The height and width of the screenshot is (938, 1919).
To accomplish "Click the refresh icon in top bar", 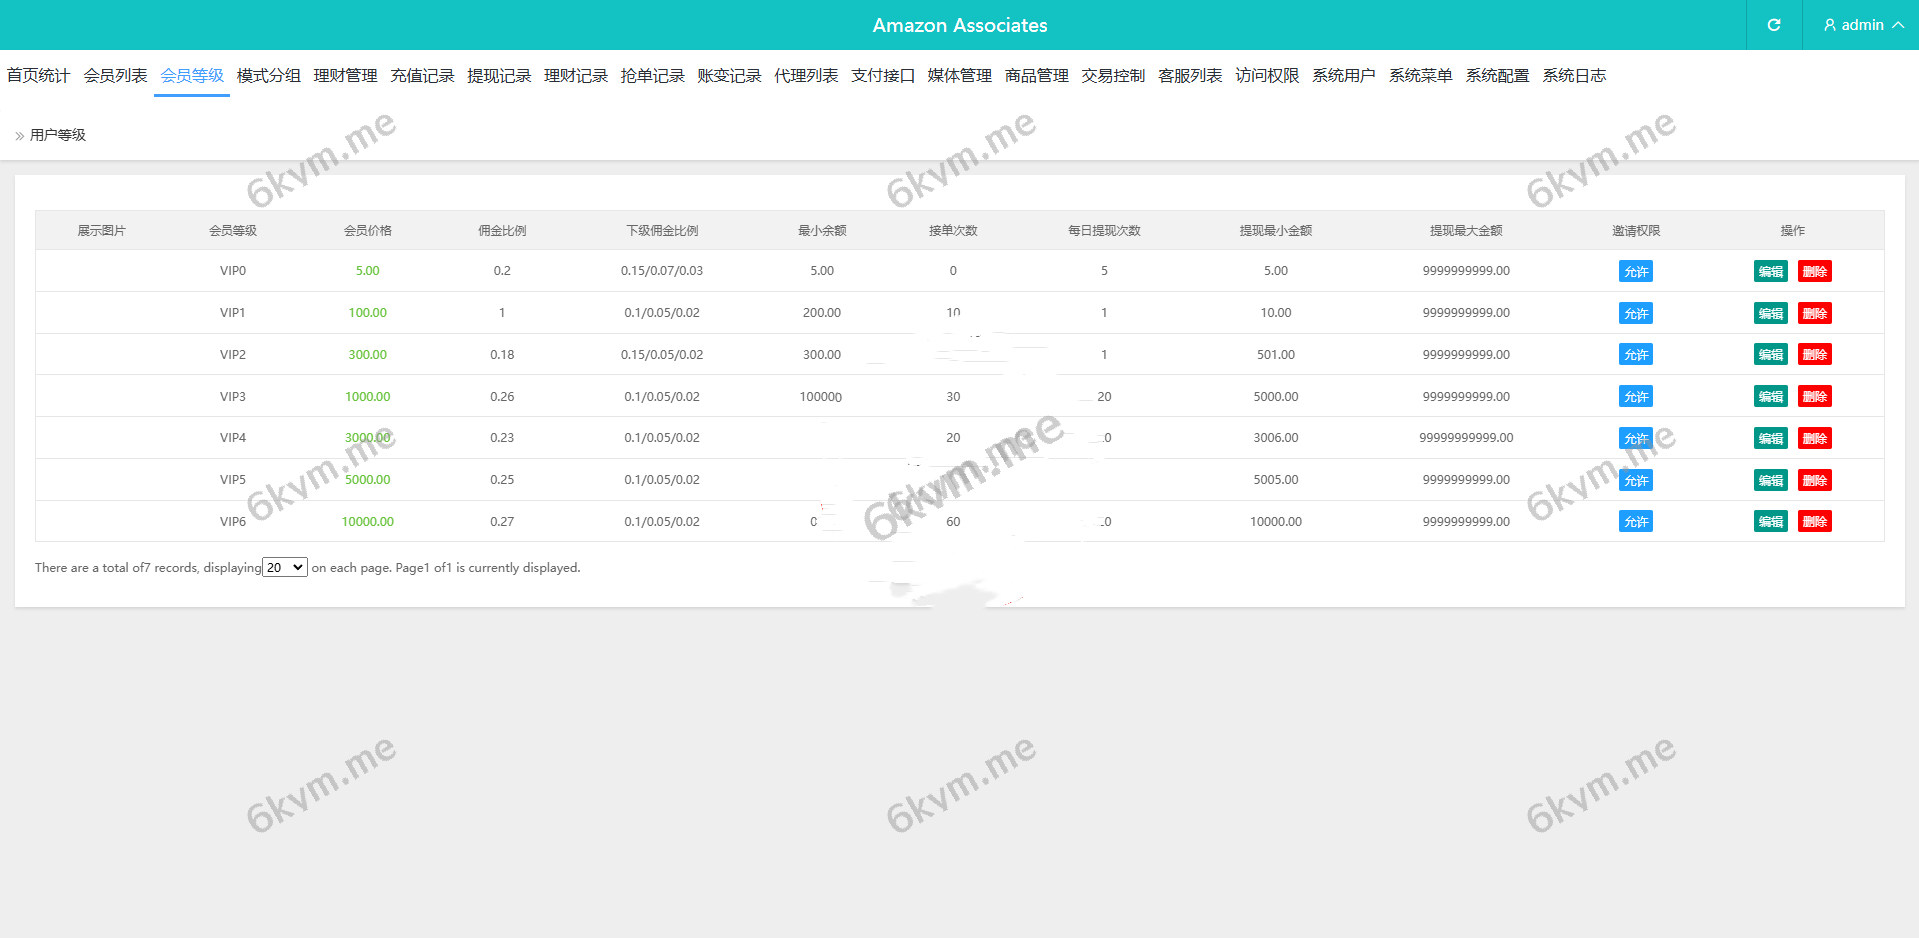I will [1773, 25].
